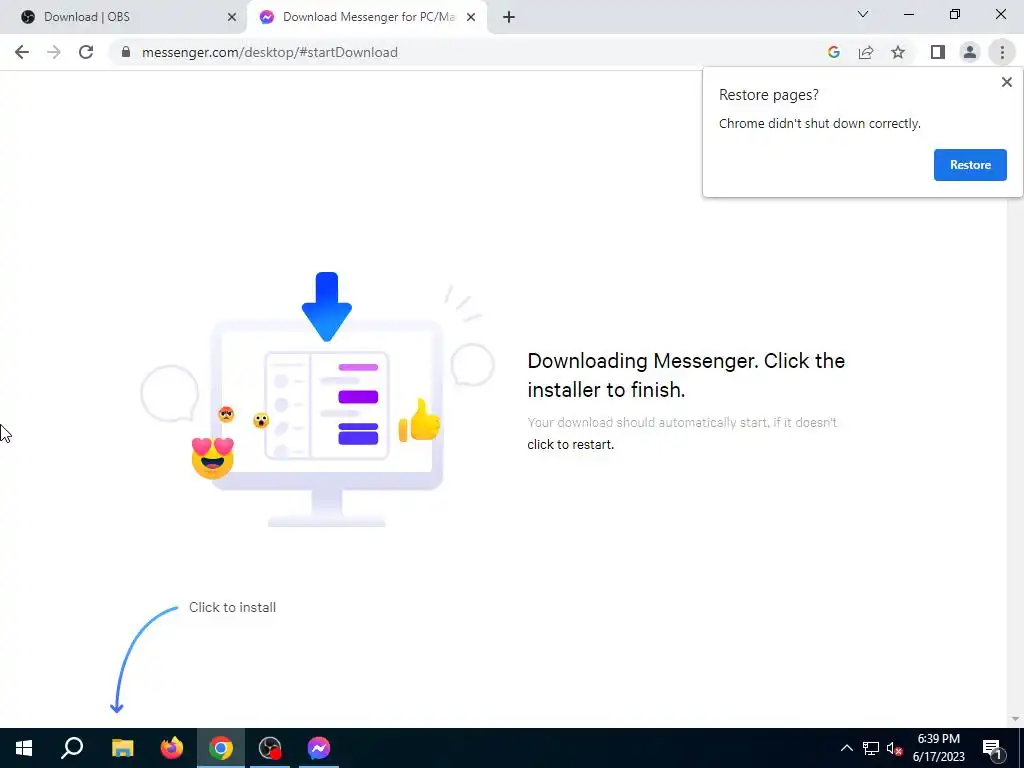This screenshot has height=768, width=1024.
Task: Open Chrome three-dot menu
Action: 1002,52
